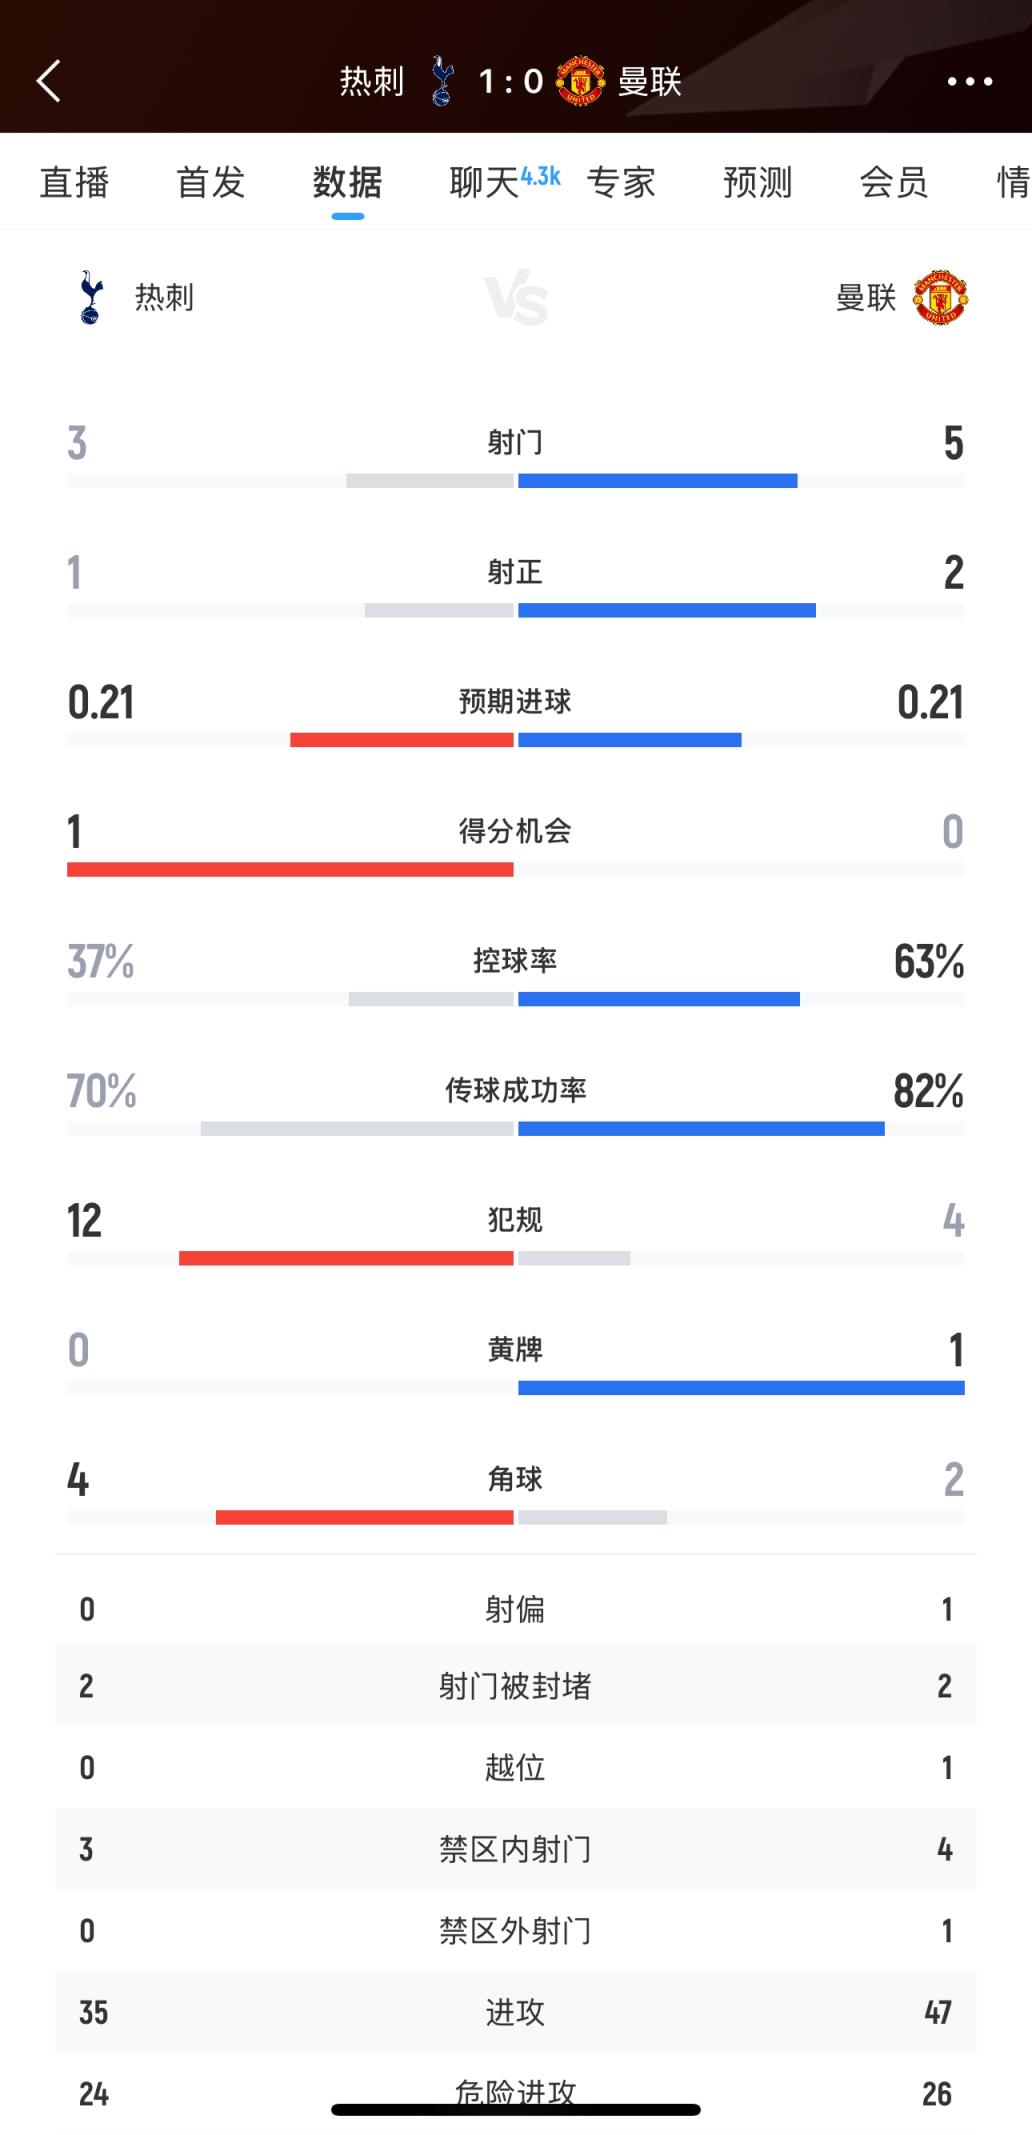Switch to the 首发 lineup tab
The image size is (1032, 2135).
pyautogui.click(x=211, y=183)
